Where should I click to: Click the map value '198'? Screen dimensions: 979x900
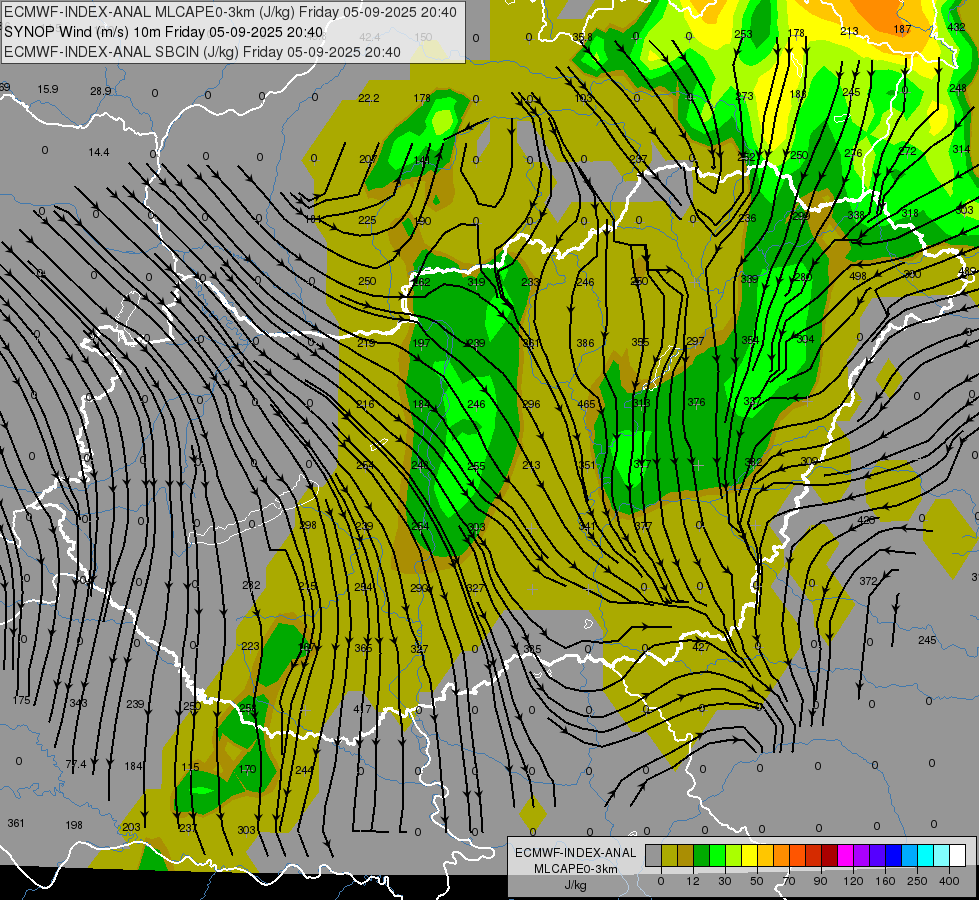(74, 825)
